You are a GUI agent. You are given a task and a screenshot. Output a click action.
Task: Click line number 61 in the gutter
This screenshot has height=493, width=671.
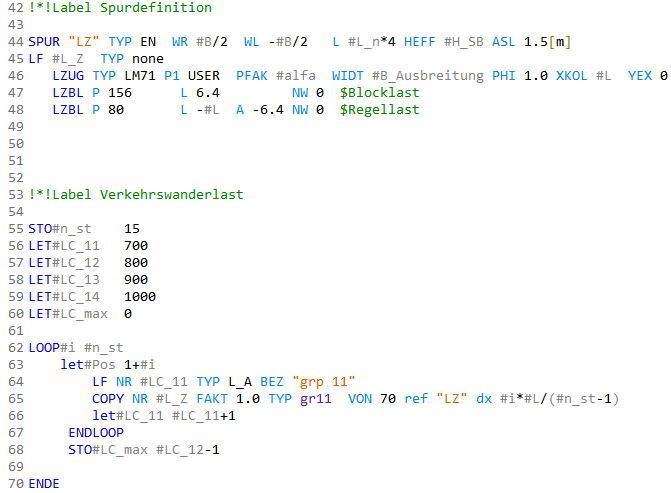[x=16, y=331]
